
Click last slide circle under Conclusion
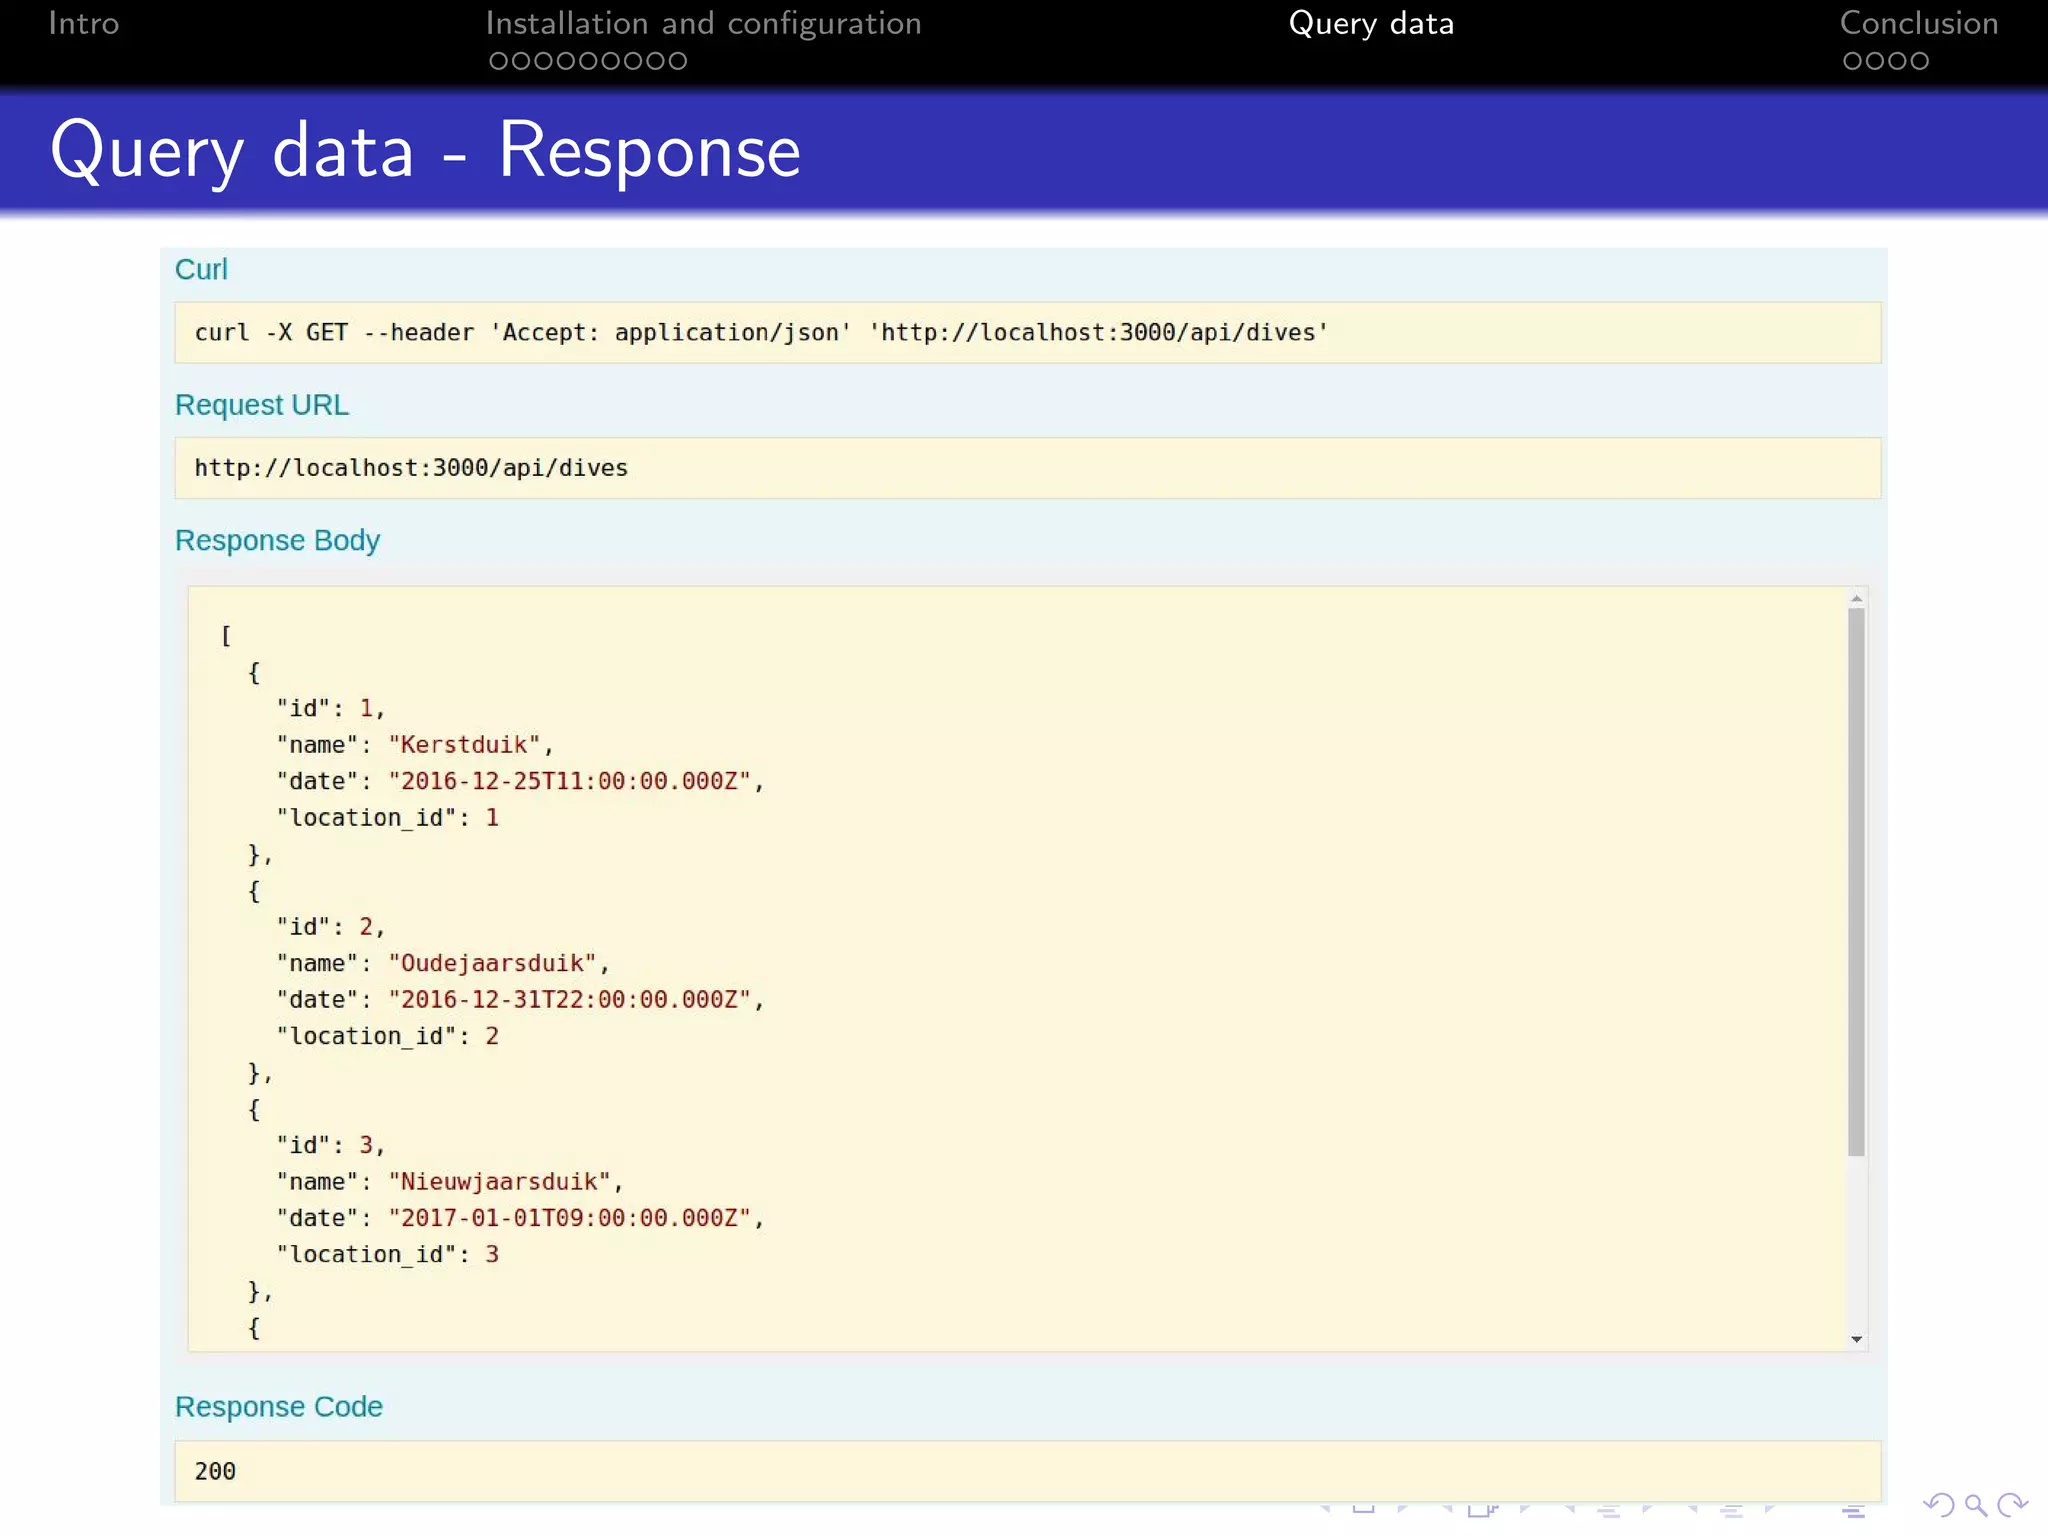[x=1918, y=61]
